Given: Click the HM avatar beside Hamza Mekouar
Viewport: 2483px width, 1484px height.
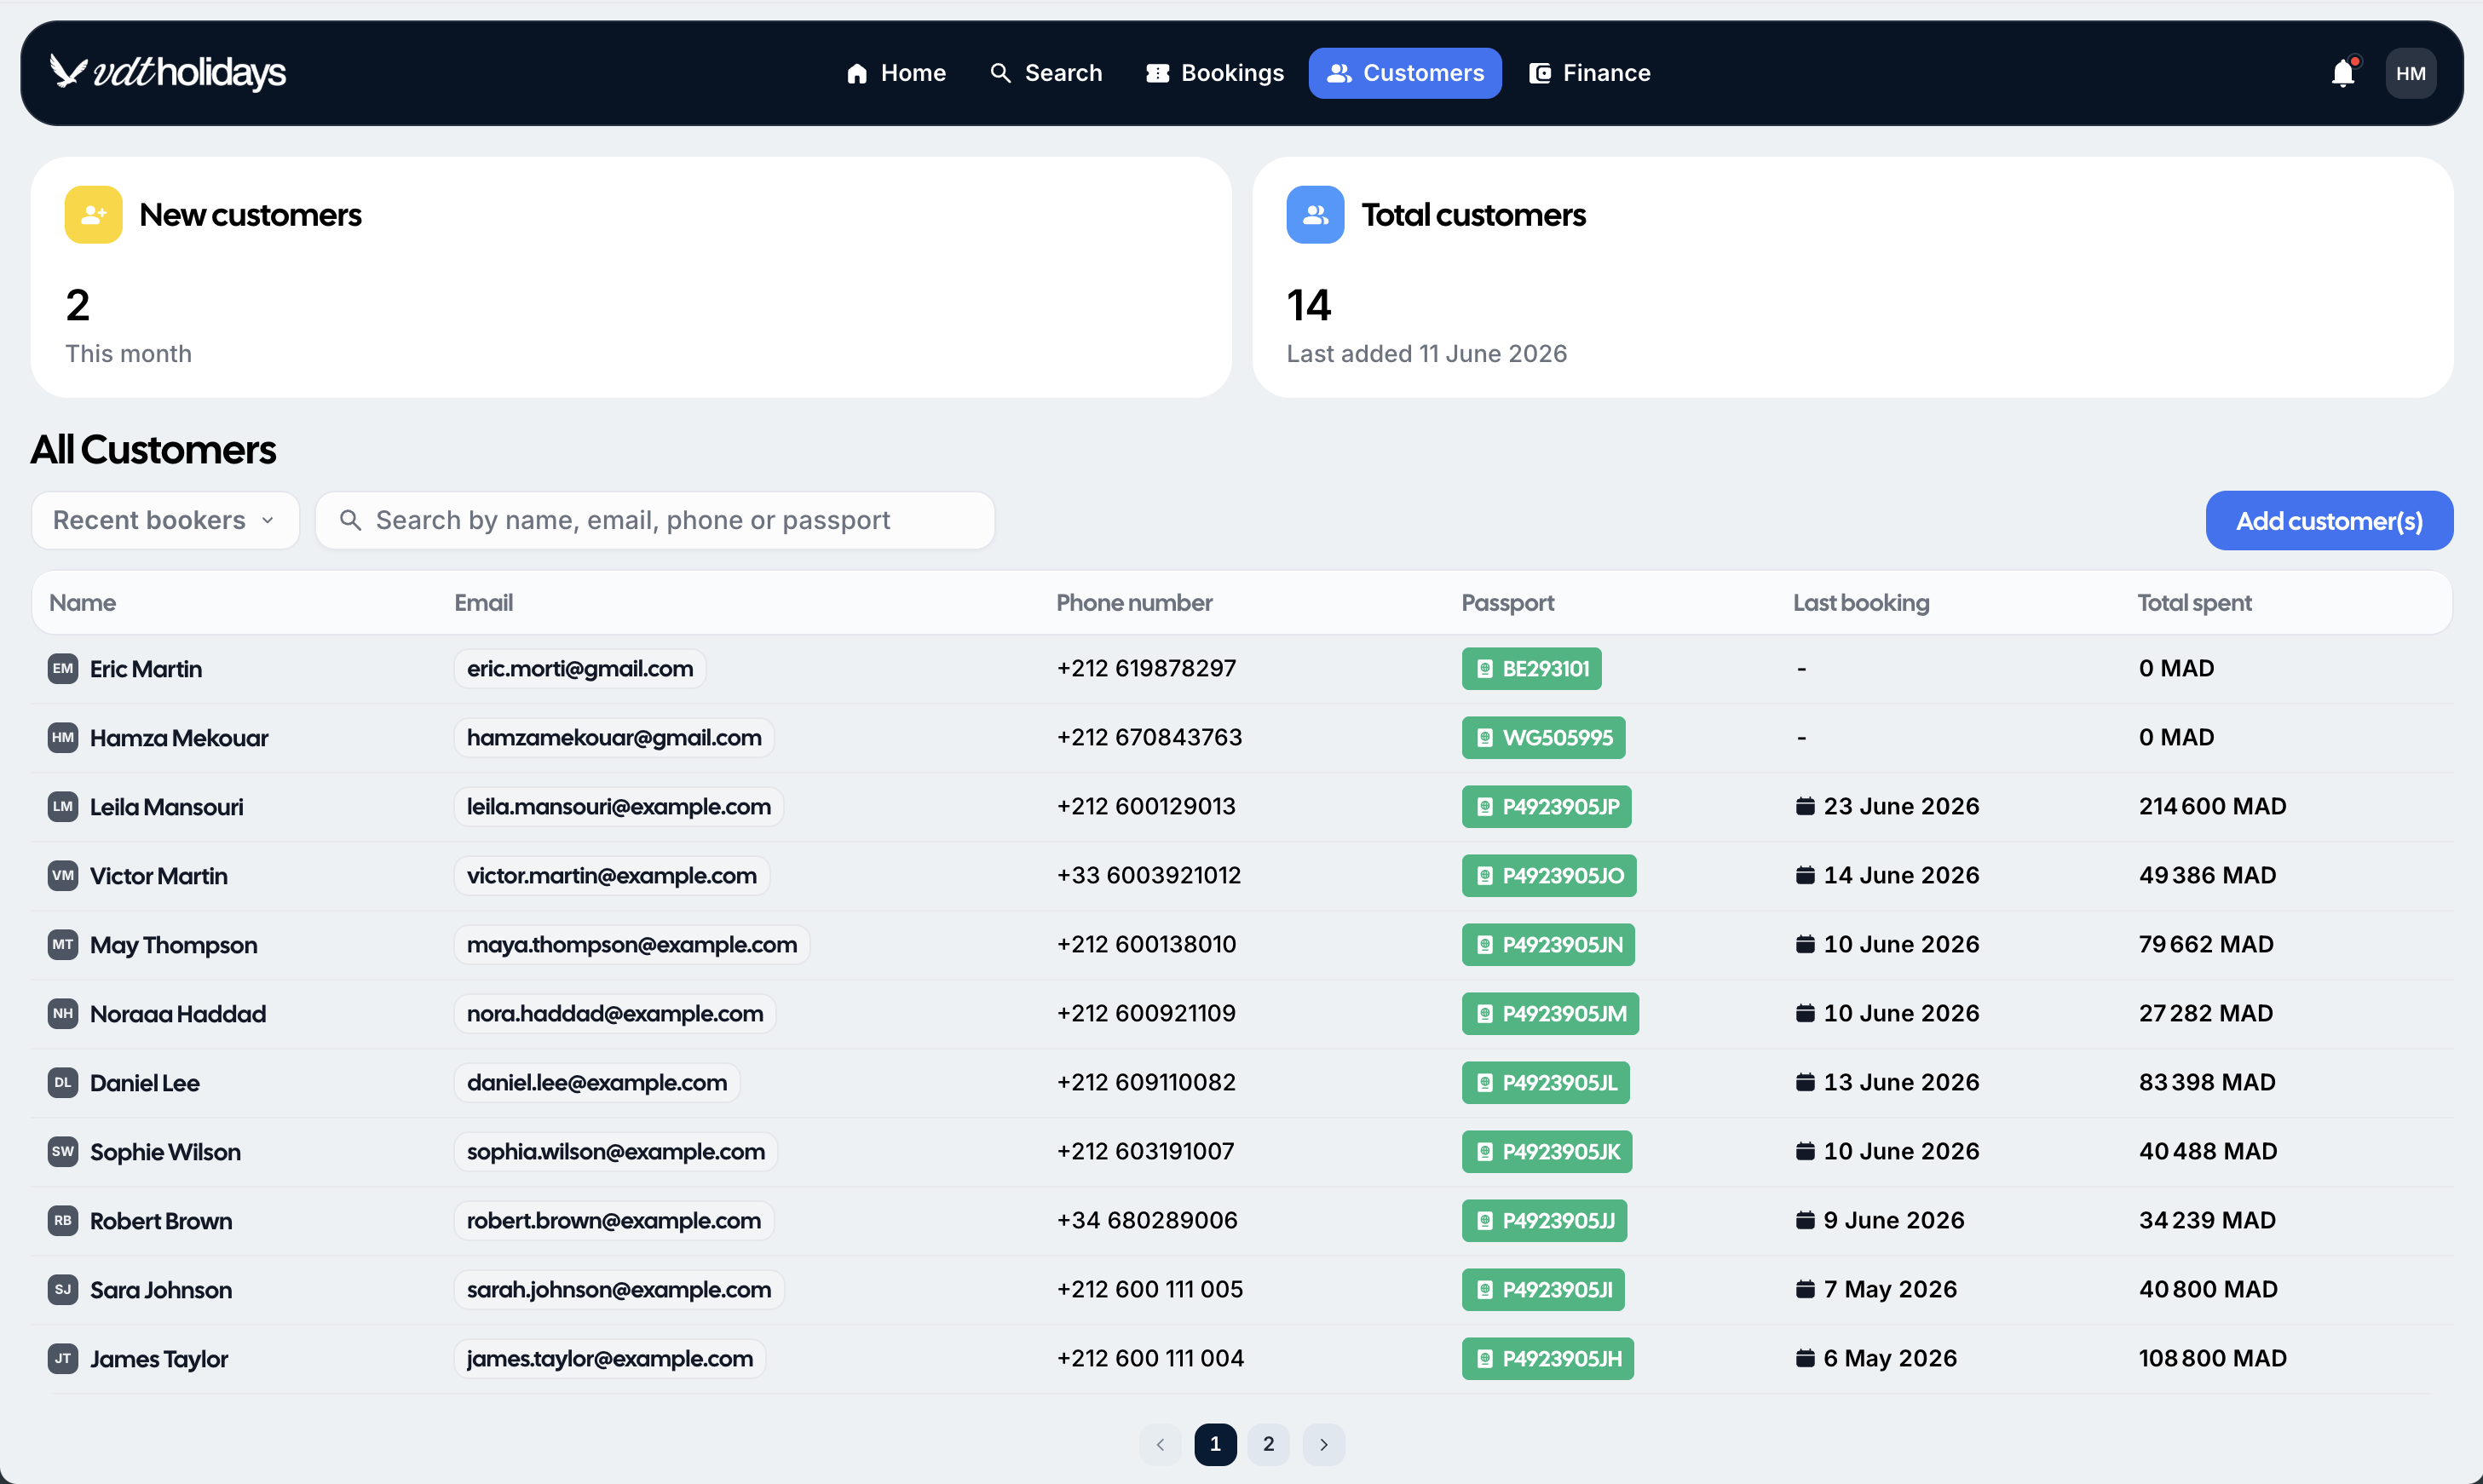Looking at the screenshot, I should 63,737.
